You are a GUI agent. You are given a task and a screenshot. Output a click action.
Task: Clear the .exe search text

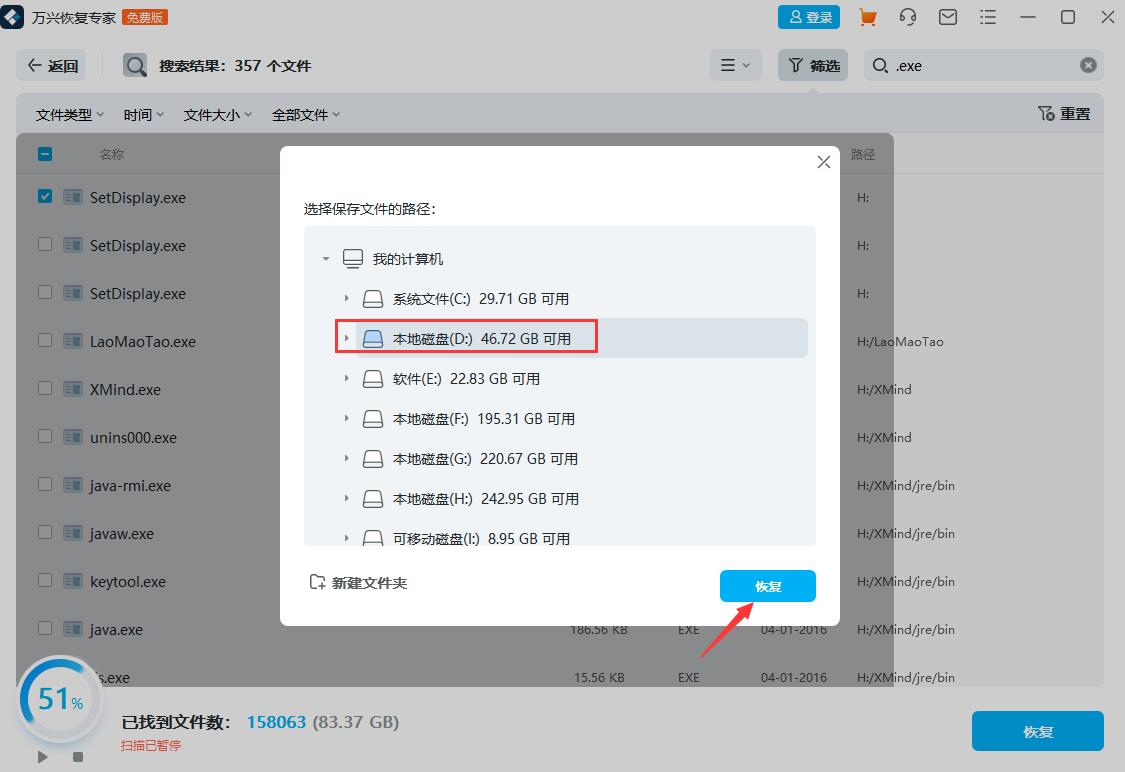pos(1088,66)
